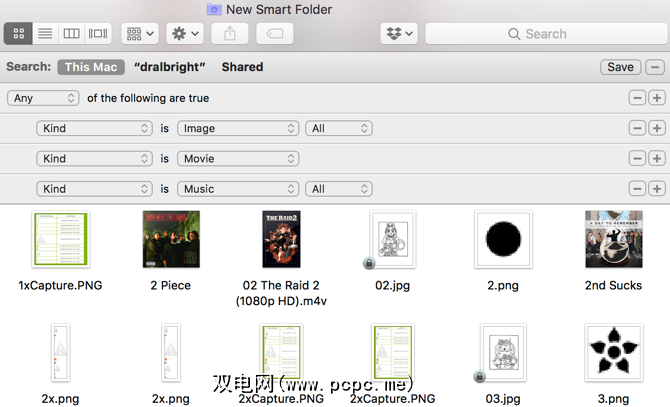Remove the Kind is Movie rule
The height and width of the screenshot is (407, 670).
[637, 158]
